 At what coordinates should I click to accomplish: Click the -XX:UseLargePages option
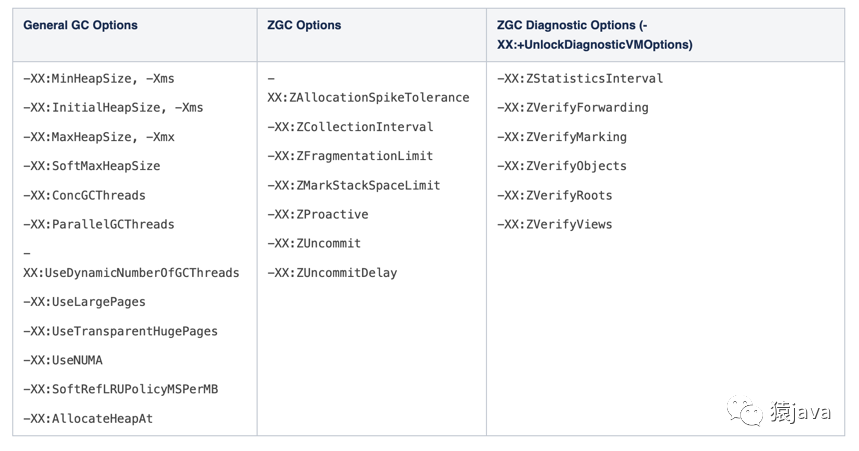click(x=84, y=302)
